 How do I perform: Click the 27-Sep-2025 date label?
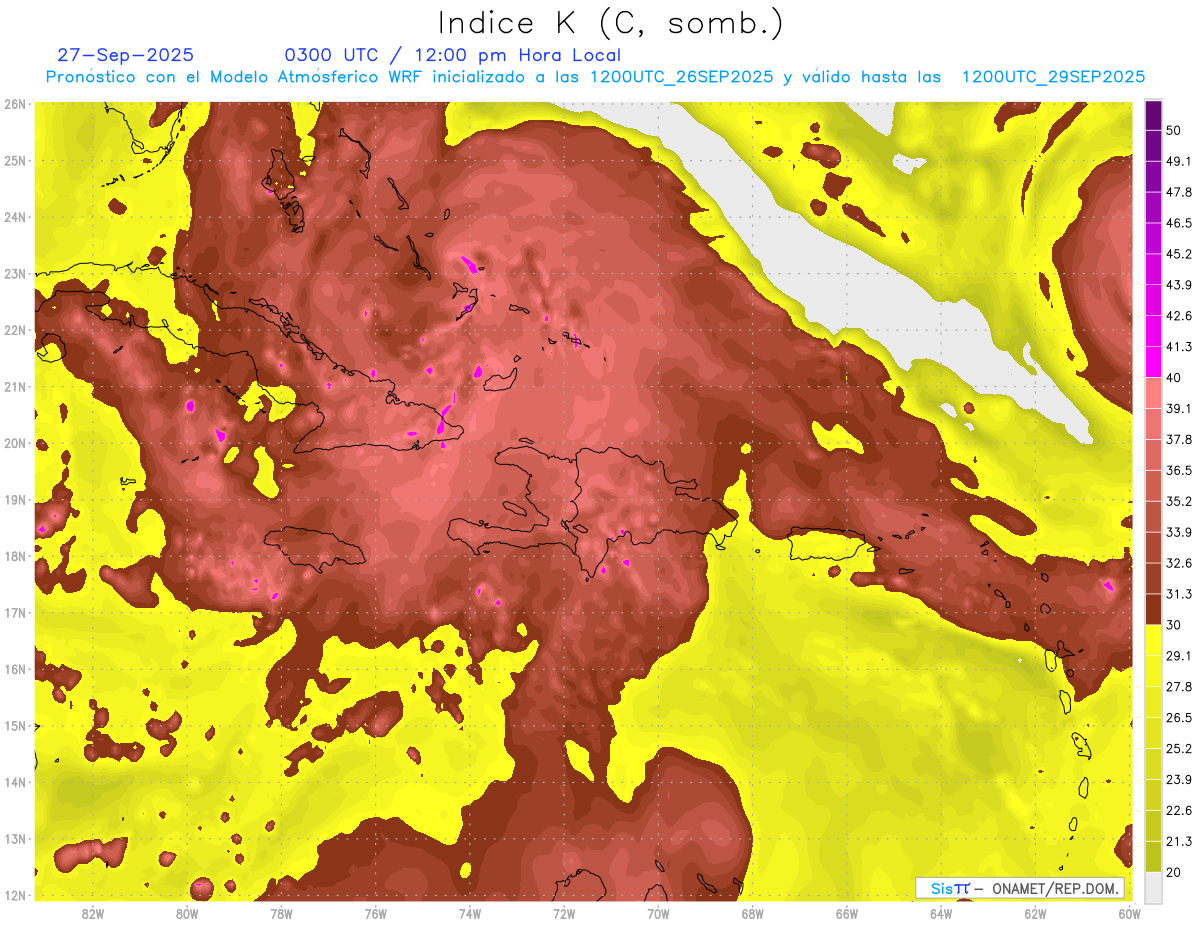(125, 56)
